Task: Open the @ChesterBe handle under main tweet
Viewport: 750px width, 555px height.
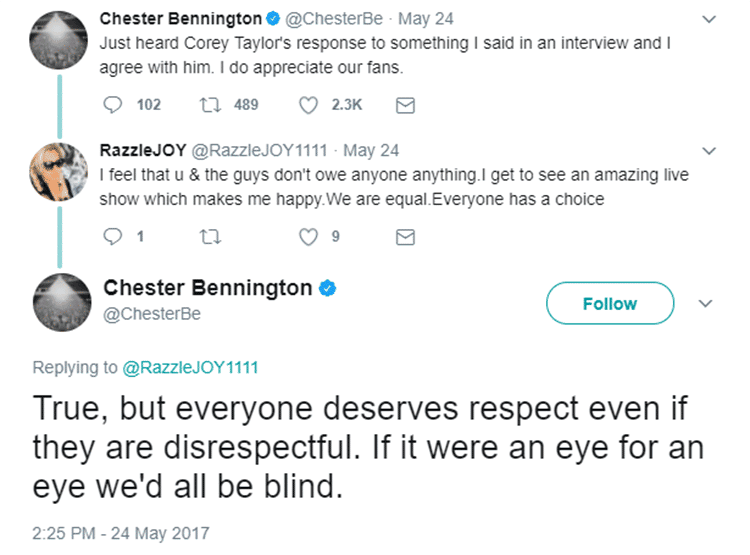Action: [x=151, y=313]
